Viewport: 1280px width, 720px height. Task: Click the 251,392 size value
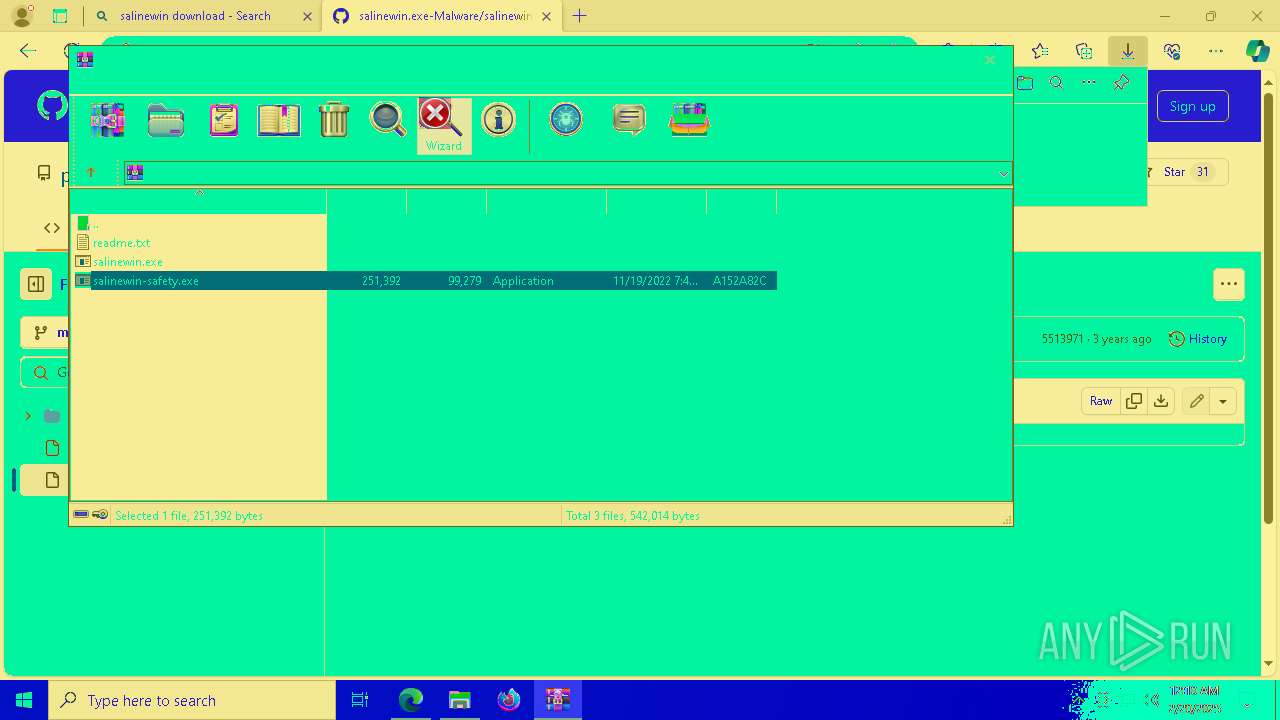(381, 281)
